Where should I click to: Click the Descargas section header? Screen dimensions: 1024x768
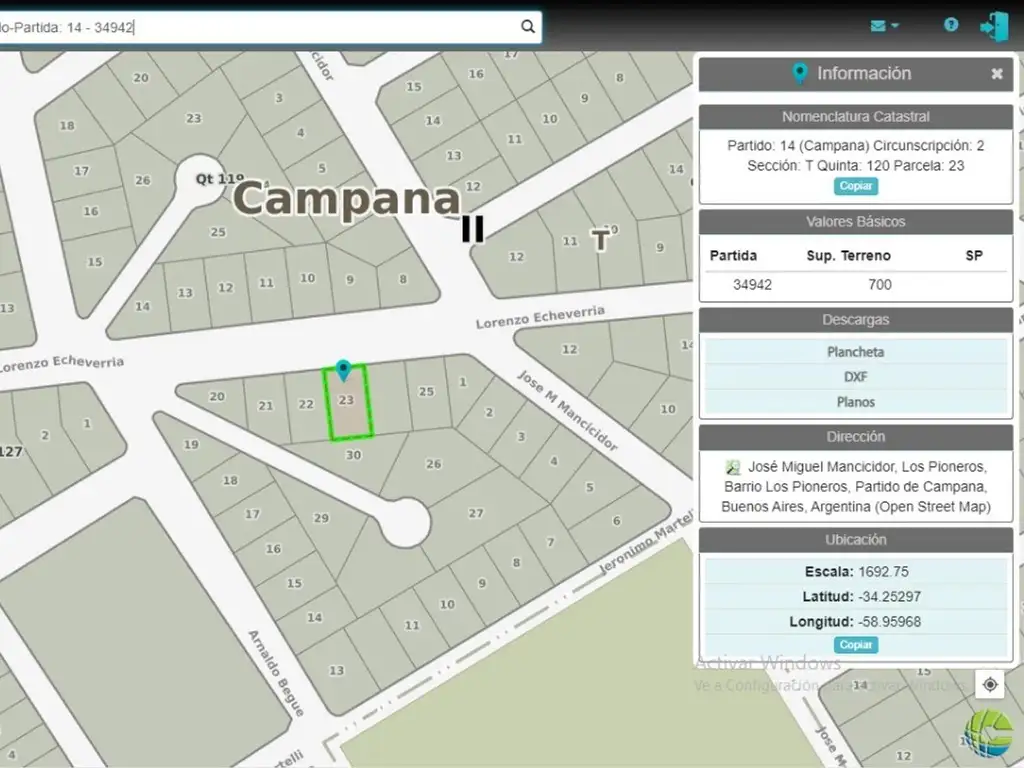(x=855, y=320)
